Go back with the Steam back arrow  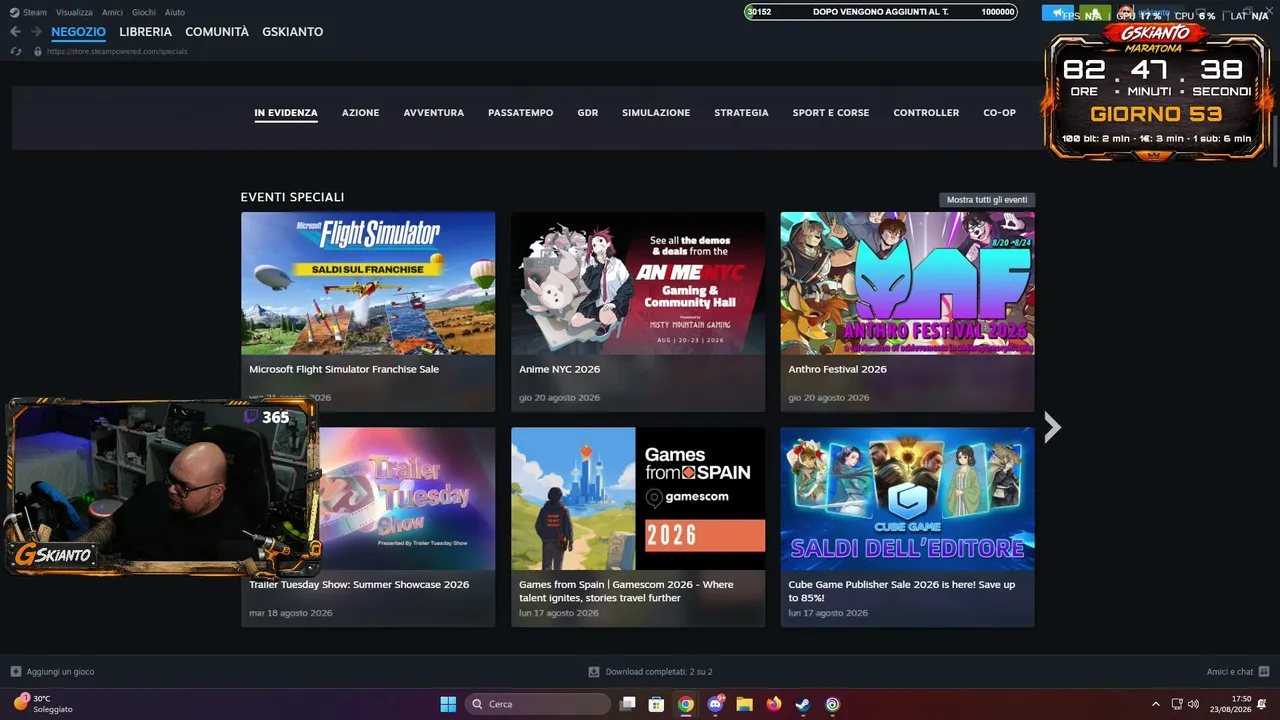(15, 32)
